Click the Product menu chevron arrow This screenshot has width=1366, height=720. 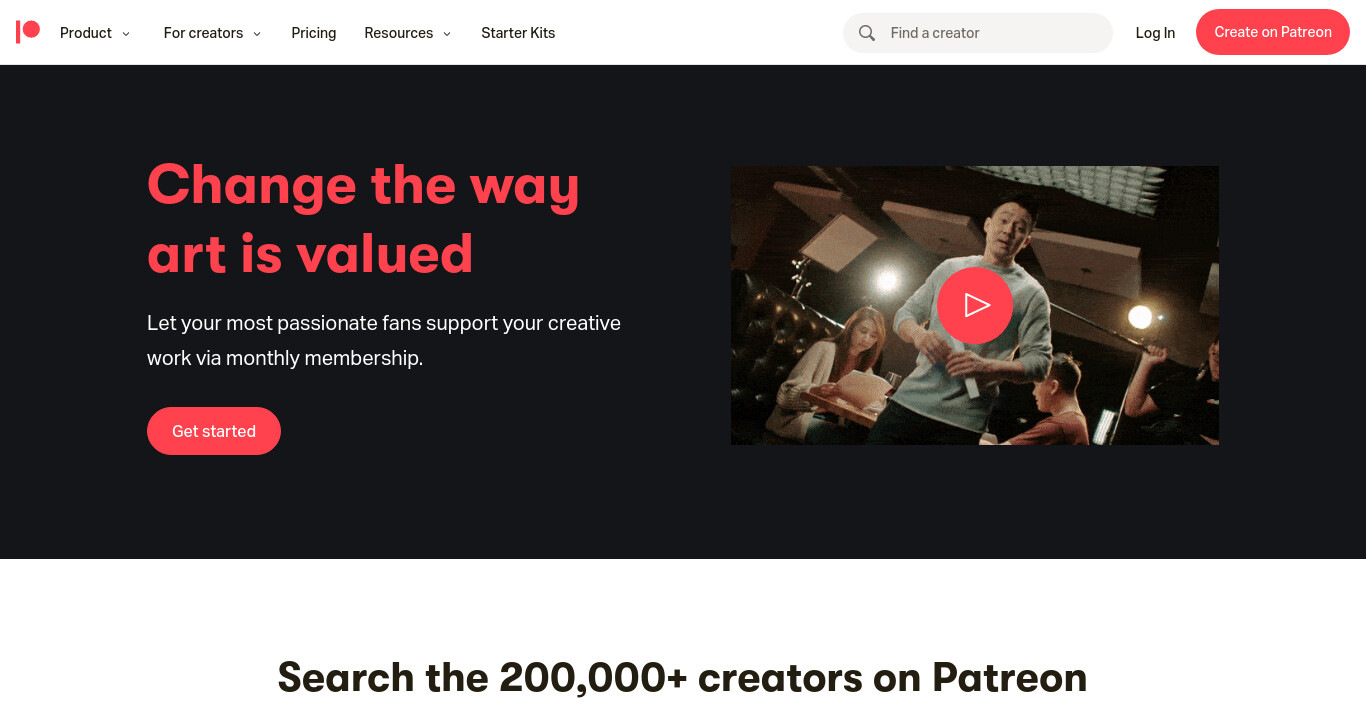pos(126,34)
